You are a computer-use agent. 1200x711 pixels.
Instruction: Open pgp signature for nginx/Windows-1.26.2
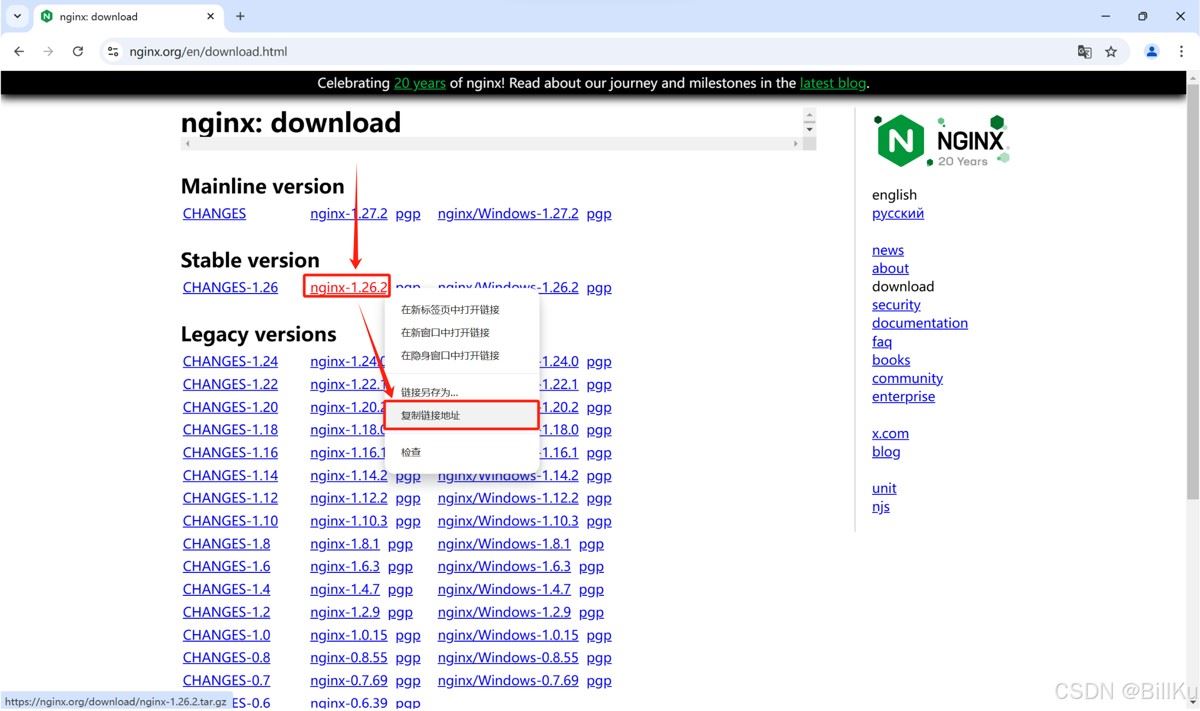pos(599,287)
